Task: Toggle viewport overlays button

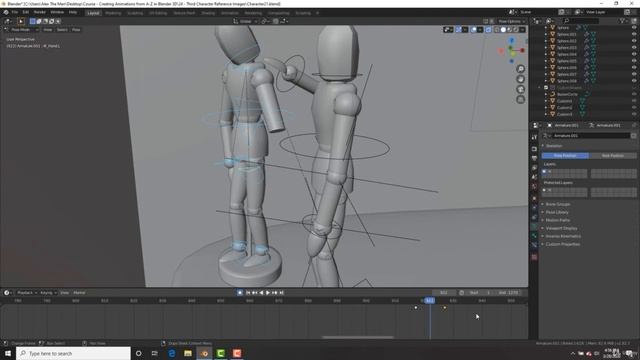Action: pyautogui.click(x=473, y=30)
